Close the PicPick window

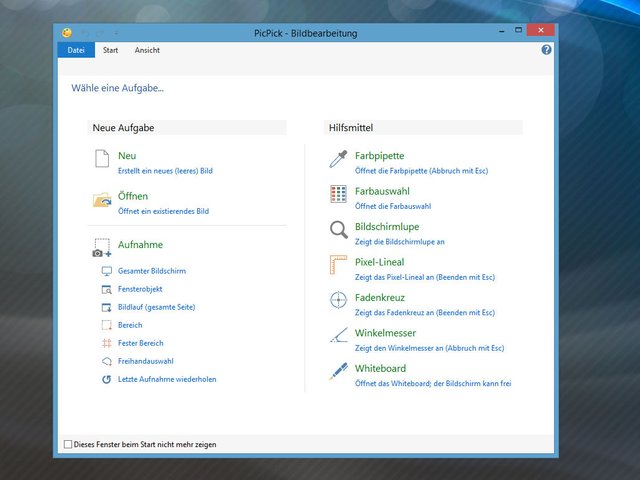[x=540, y=30]
